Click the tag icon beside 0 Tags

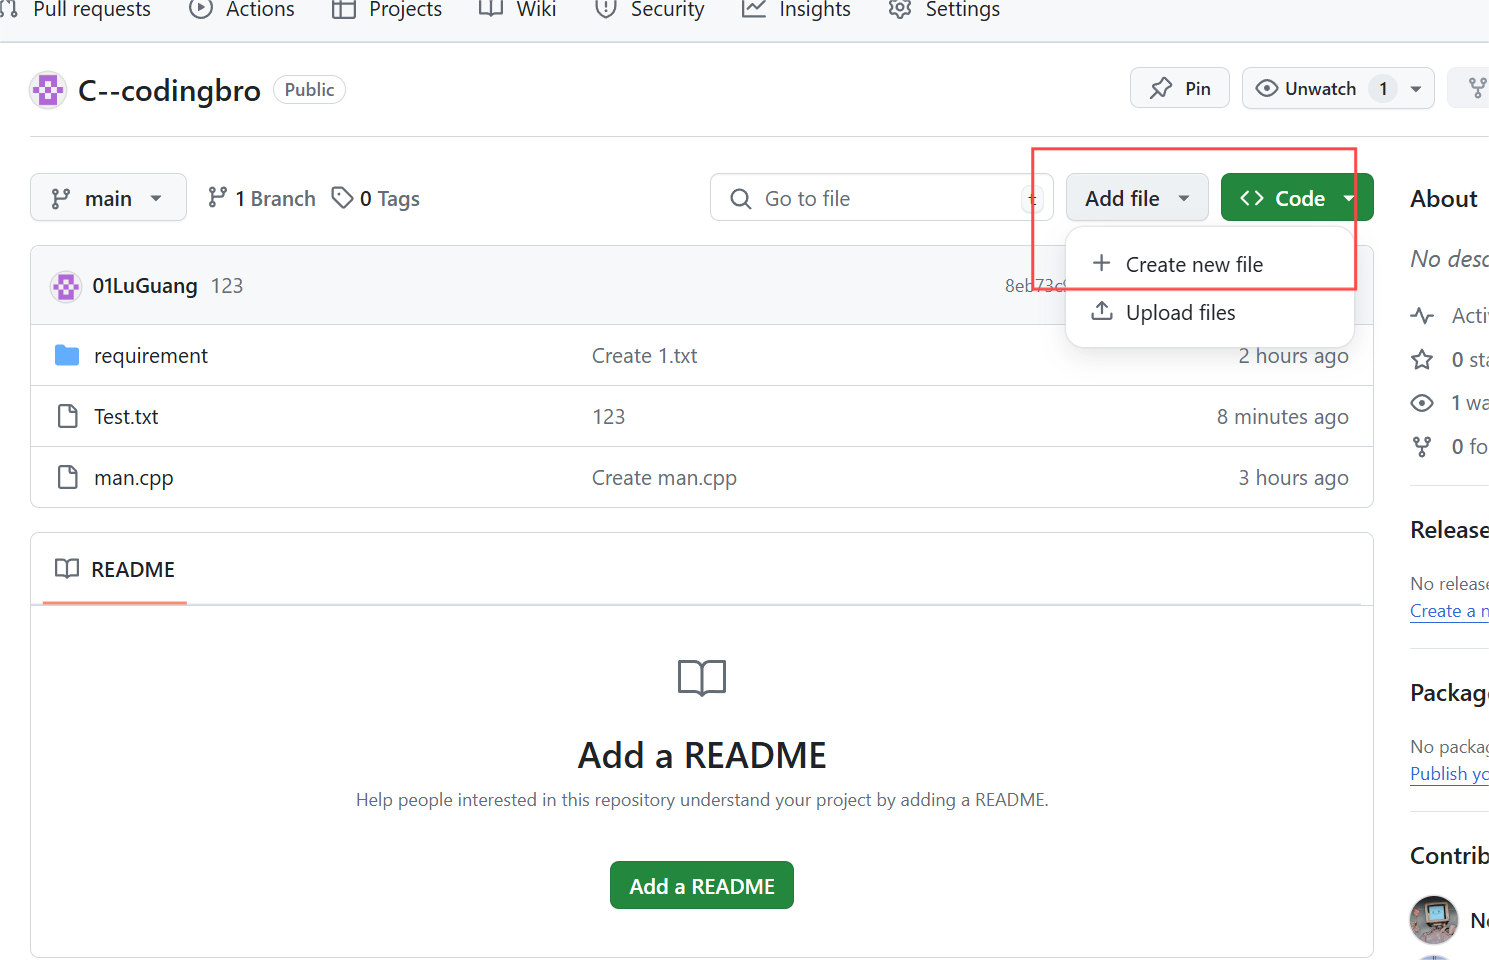click(x=342, y=197)
